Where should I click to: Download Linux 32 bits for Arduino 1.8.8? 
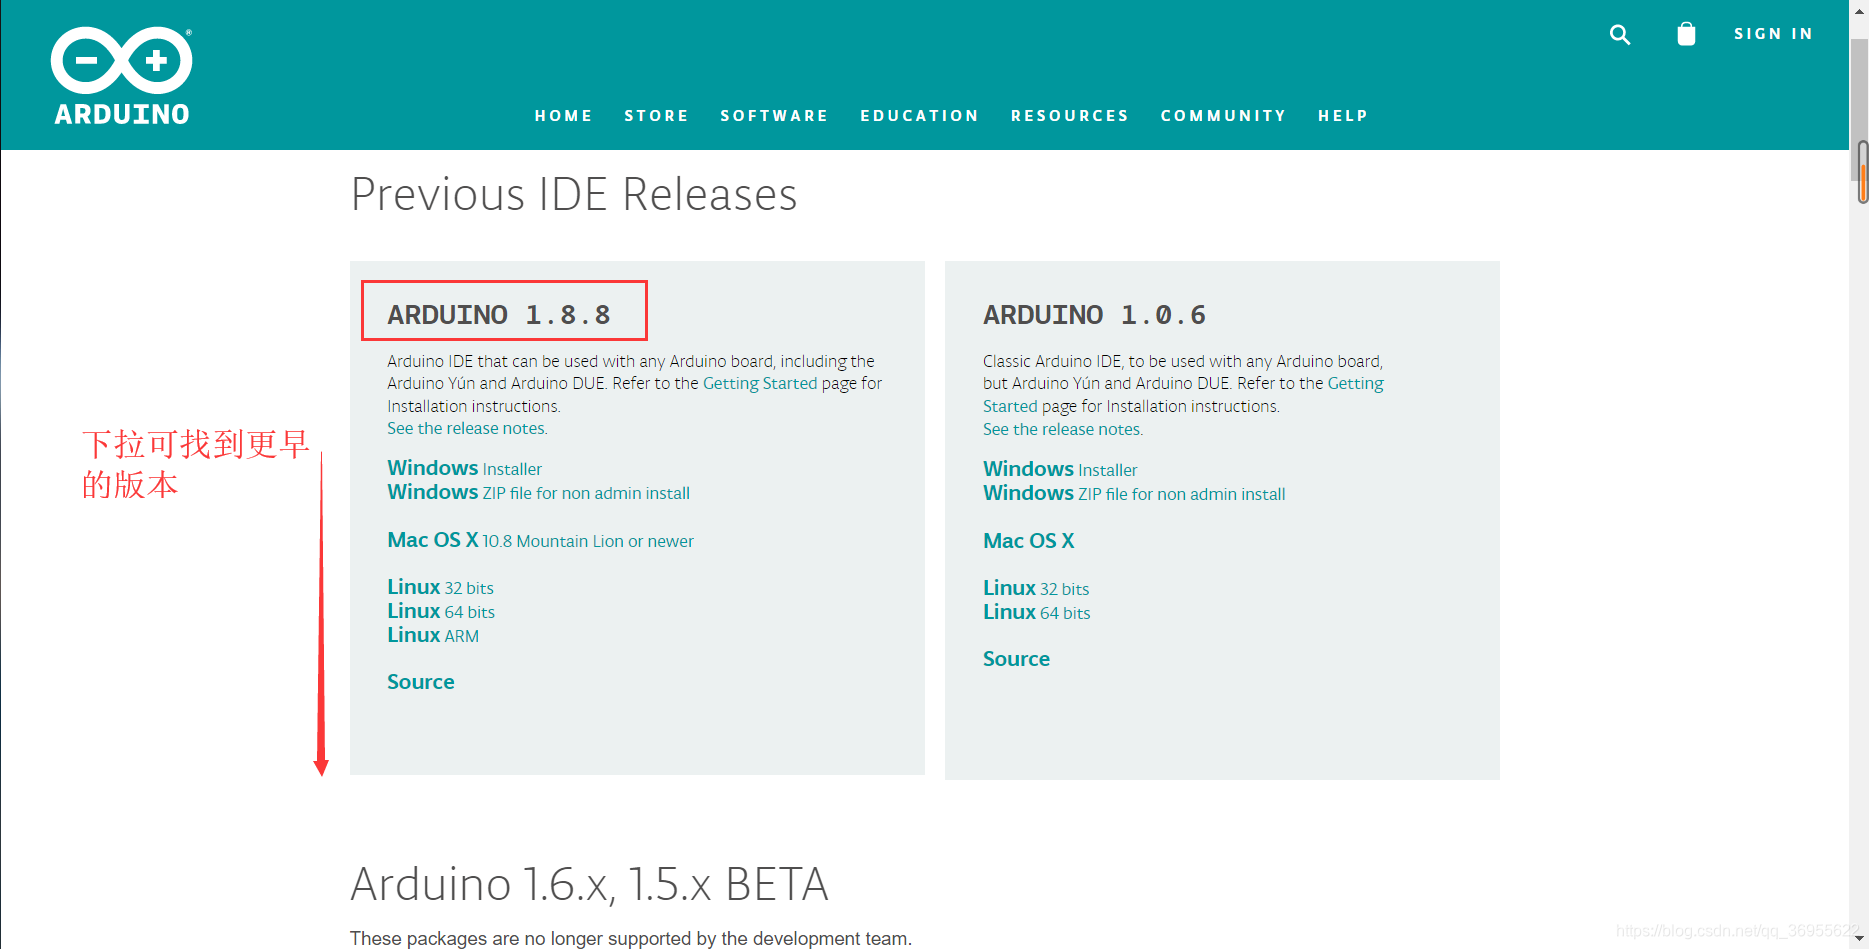(440, 587)
